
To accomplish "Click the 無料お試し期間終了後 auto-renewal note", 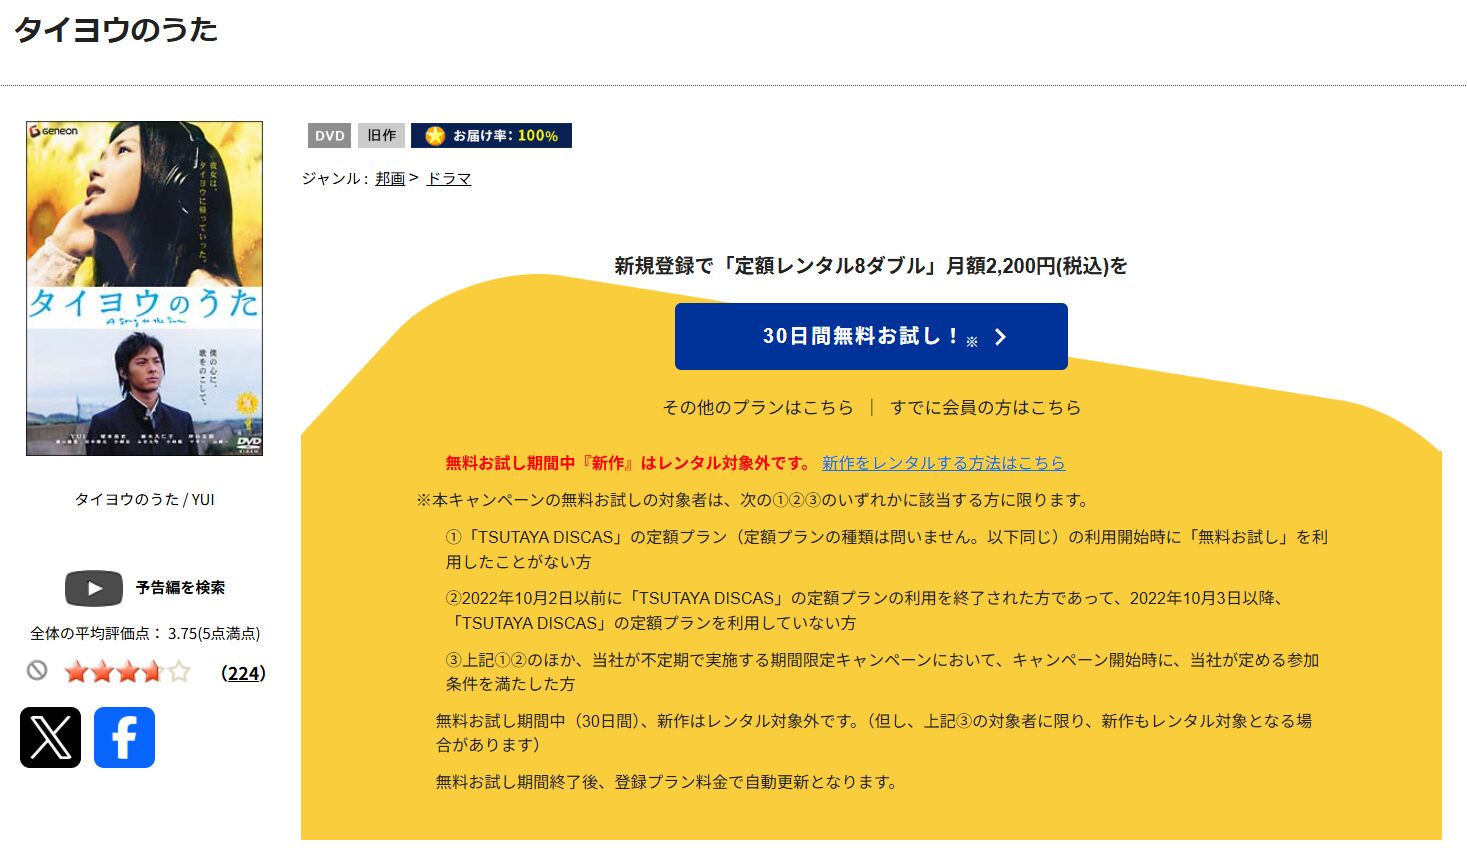I will [x=667, y=782].
